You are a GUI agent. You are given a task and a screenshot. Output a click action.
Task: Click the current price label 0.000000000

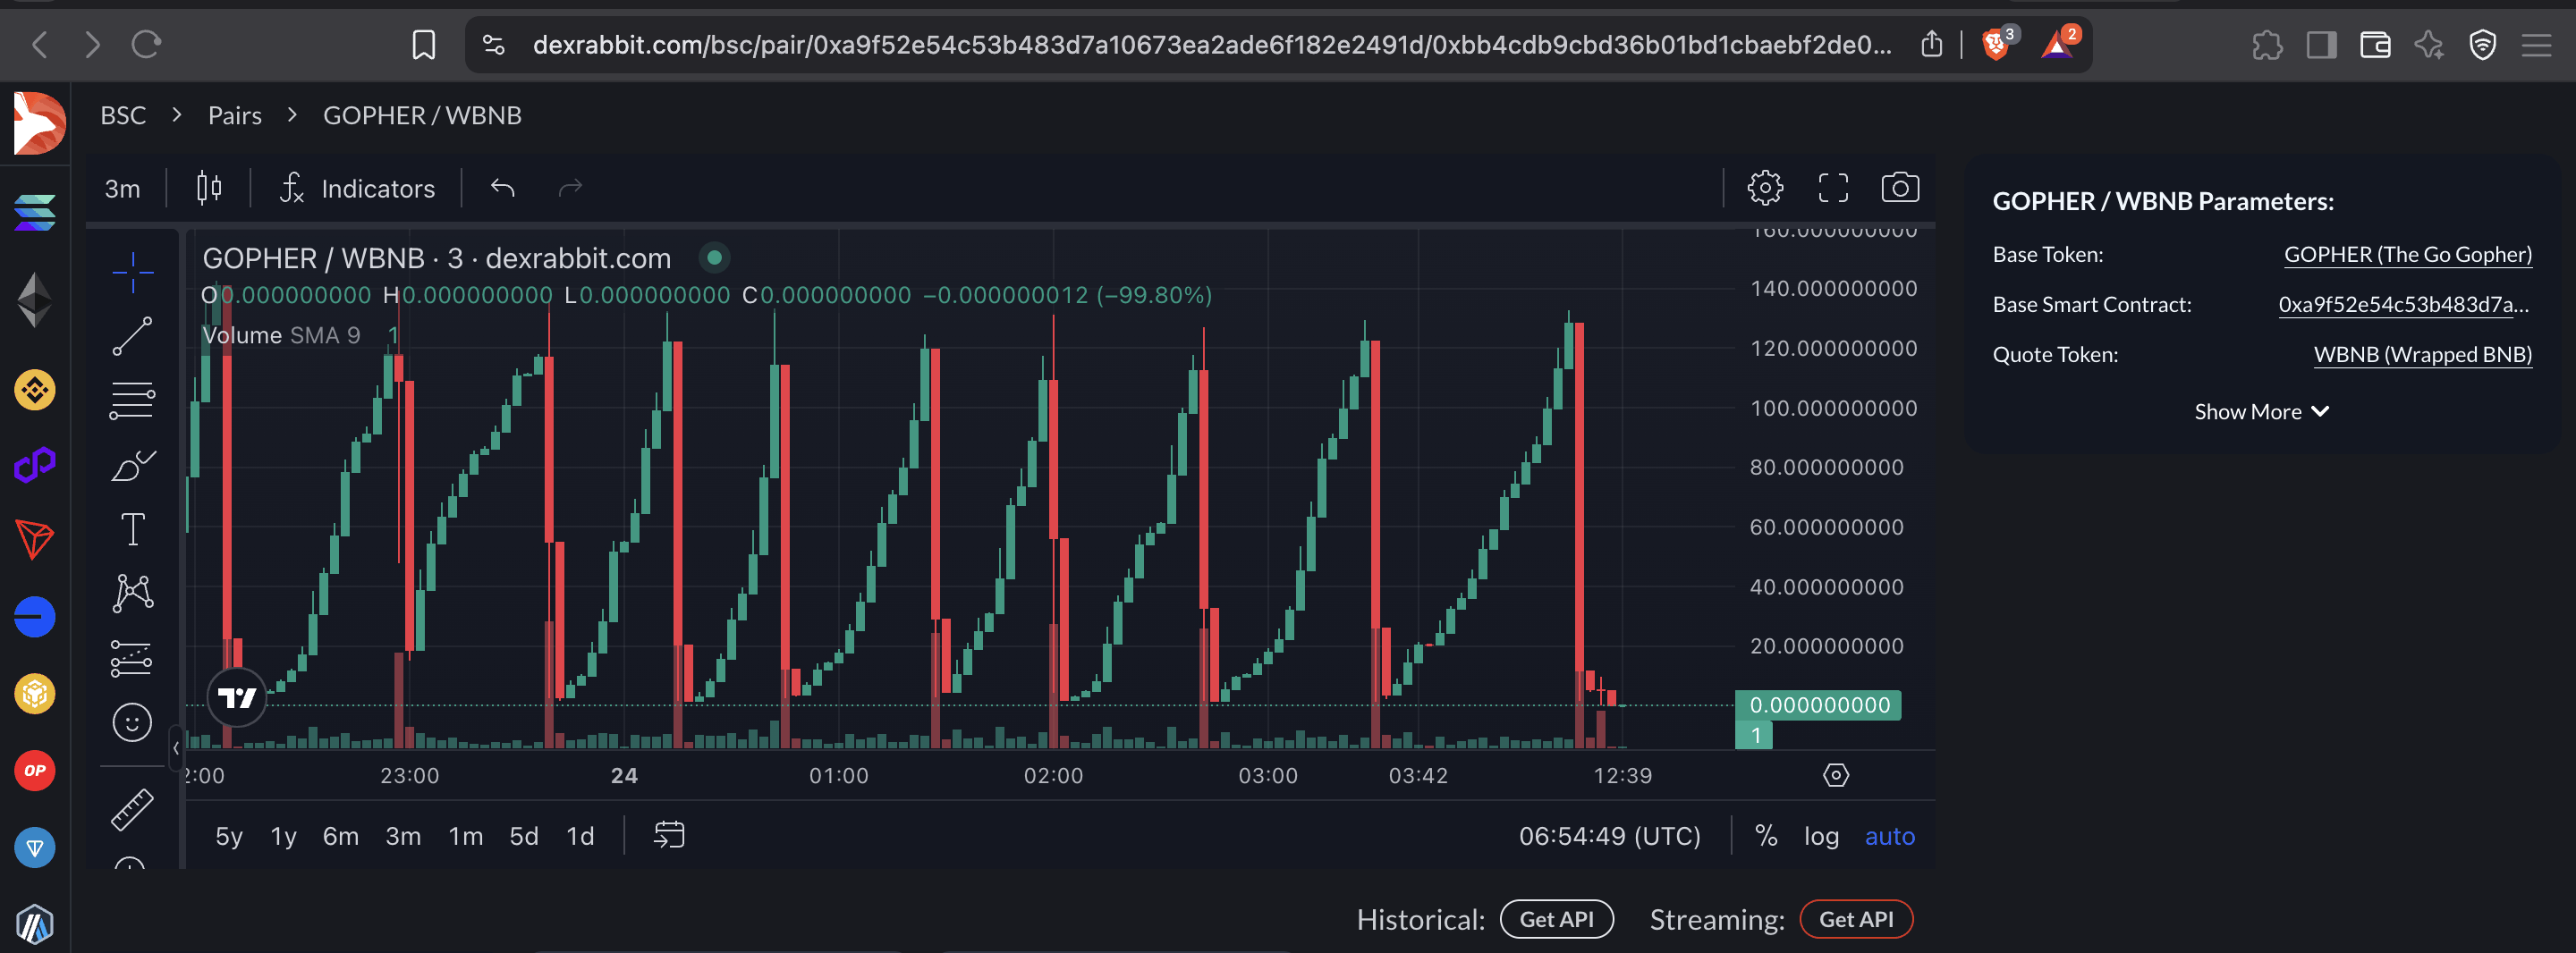[1818, 705]
